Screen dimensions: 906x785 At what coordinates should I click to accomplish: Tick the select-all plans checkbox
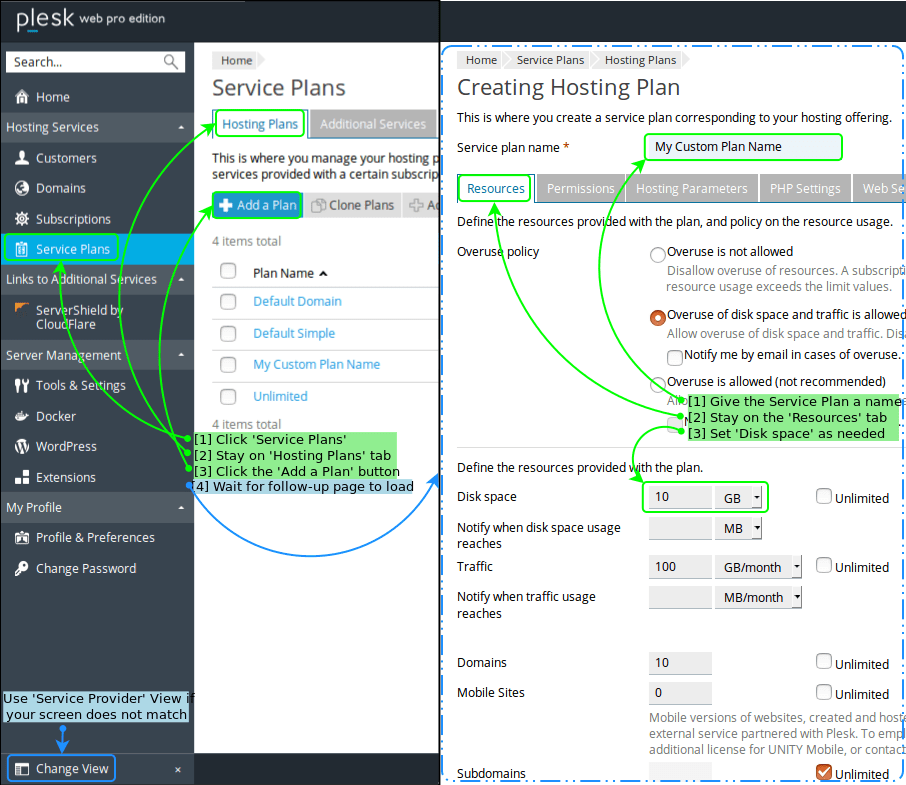point(228,271)
